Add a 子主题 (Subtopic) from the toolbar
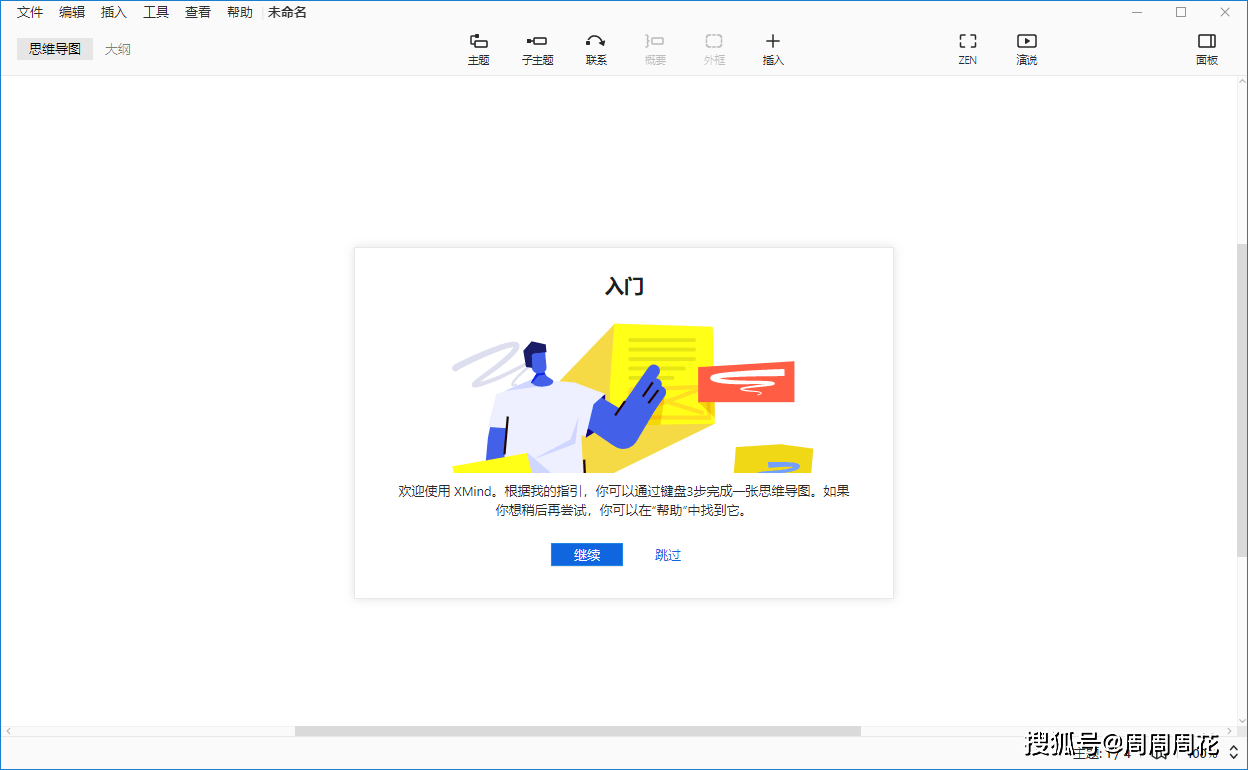1248x770 pixels. [537, 49]
